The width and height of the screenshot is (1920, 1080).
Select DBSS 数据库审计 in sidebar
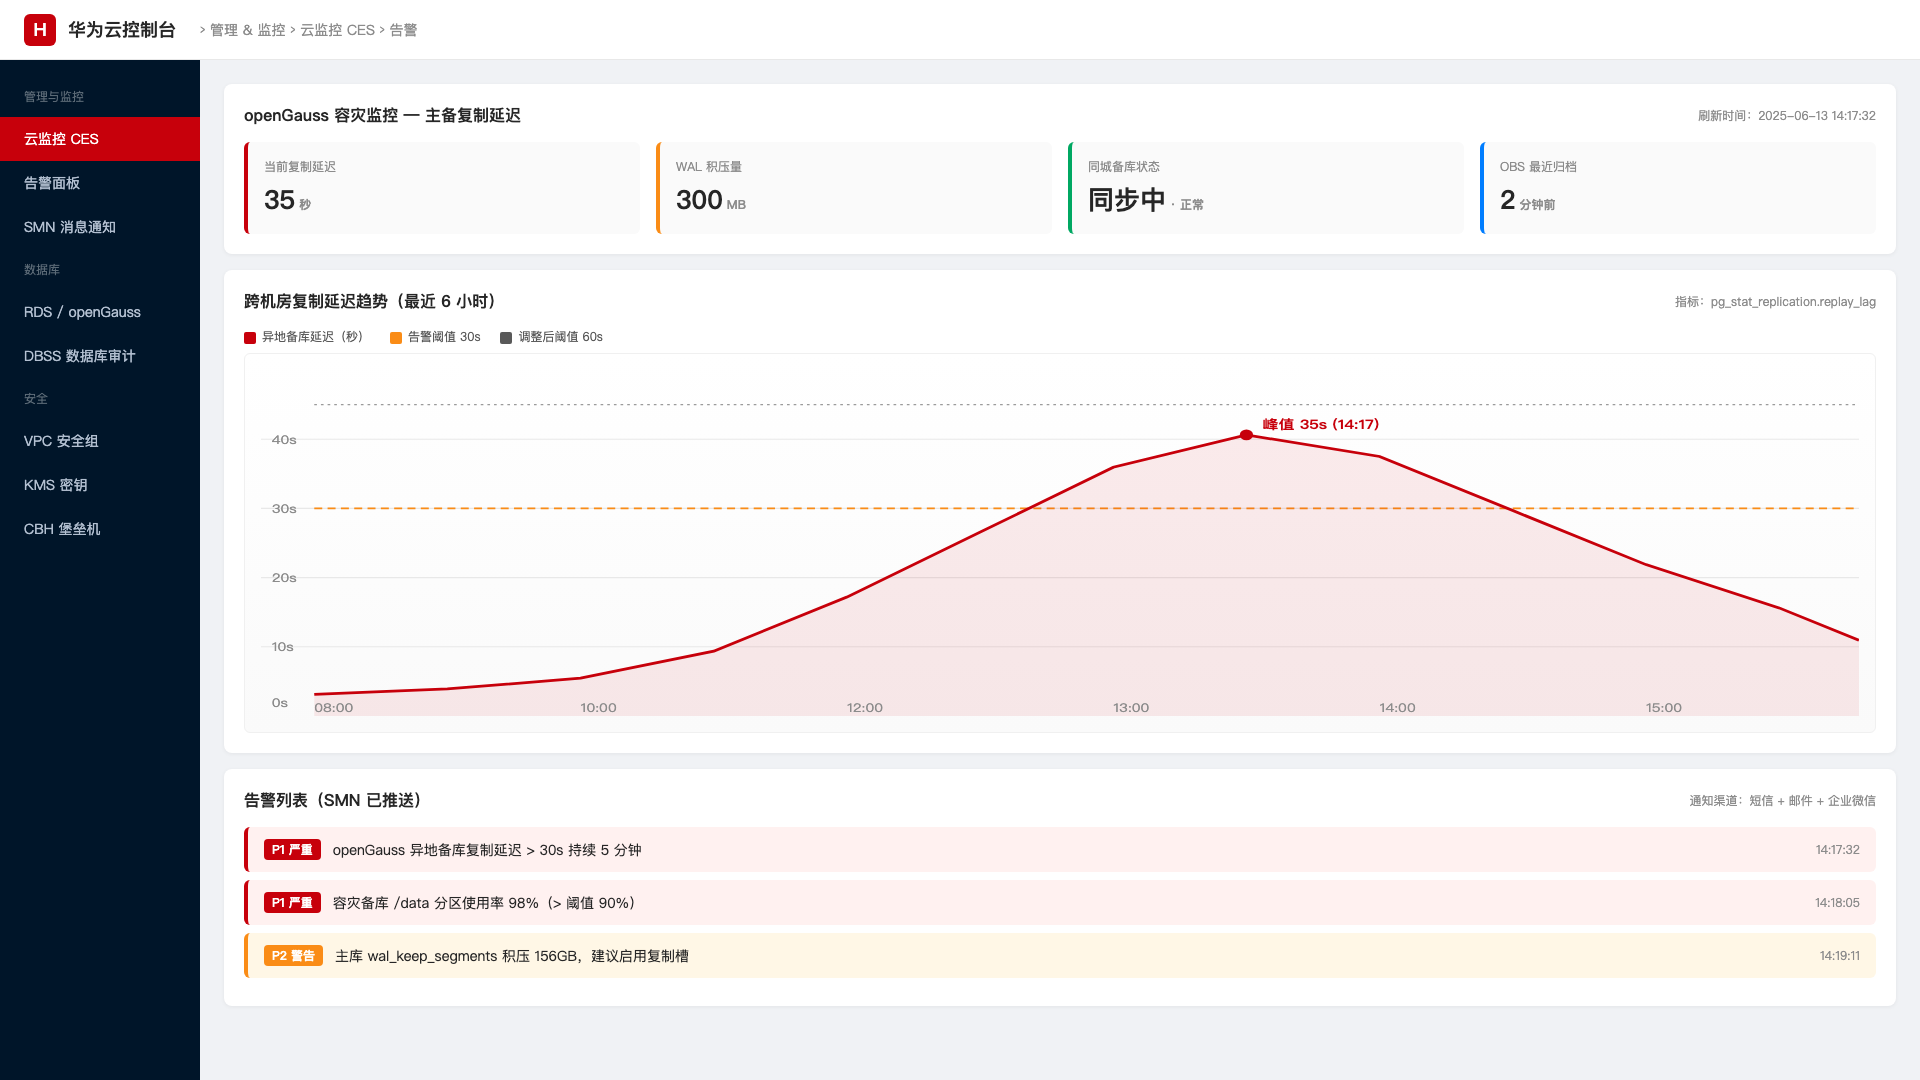tap(100, 356)
